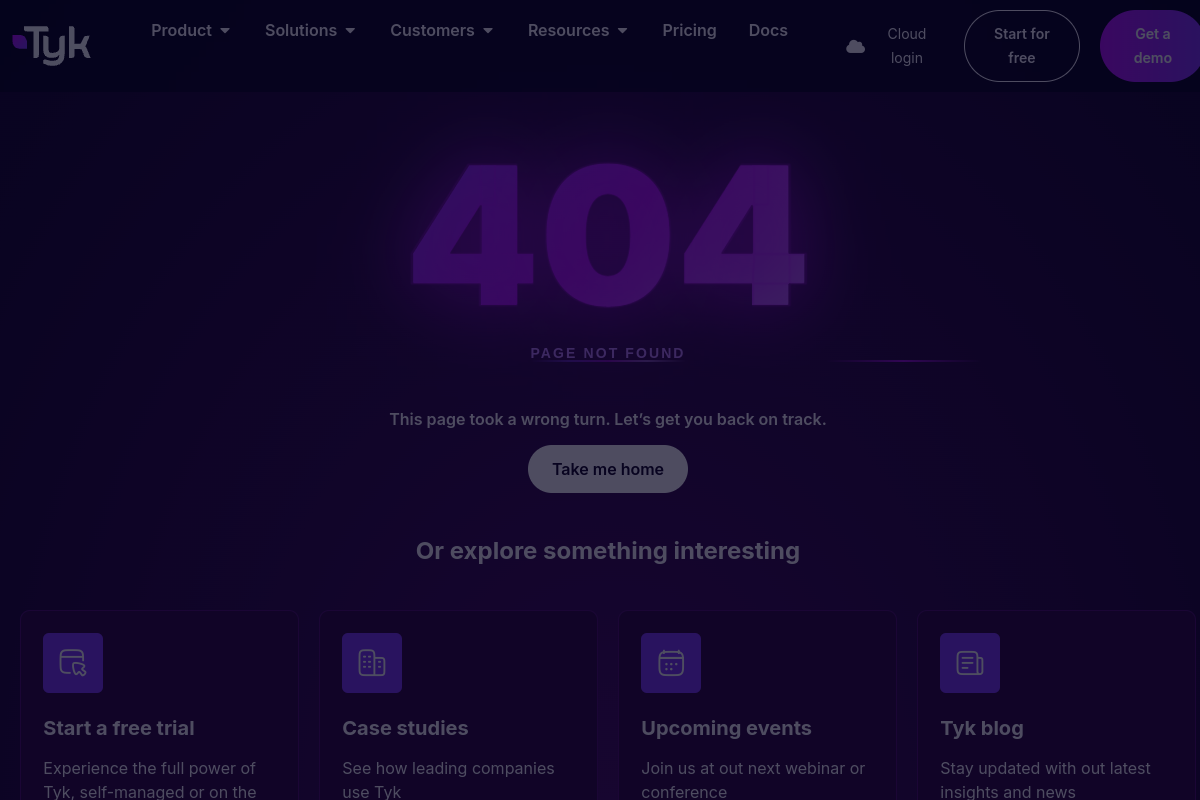
Task: Click the Get a demo button
Action: [x=1150, y=46]
